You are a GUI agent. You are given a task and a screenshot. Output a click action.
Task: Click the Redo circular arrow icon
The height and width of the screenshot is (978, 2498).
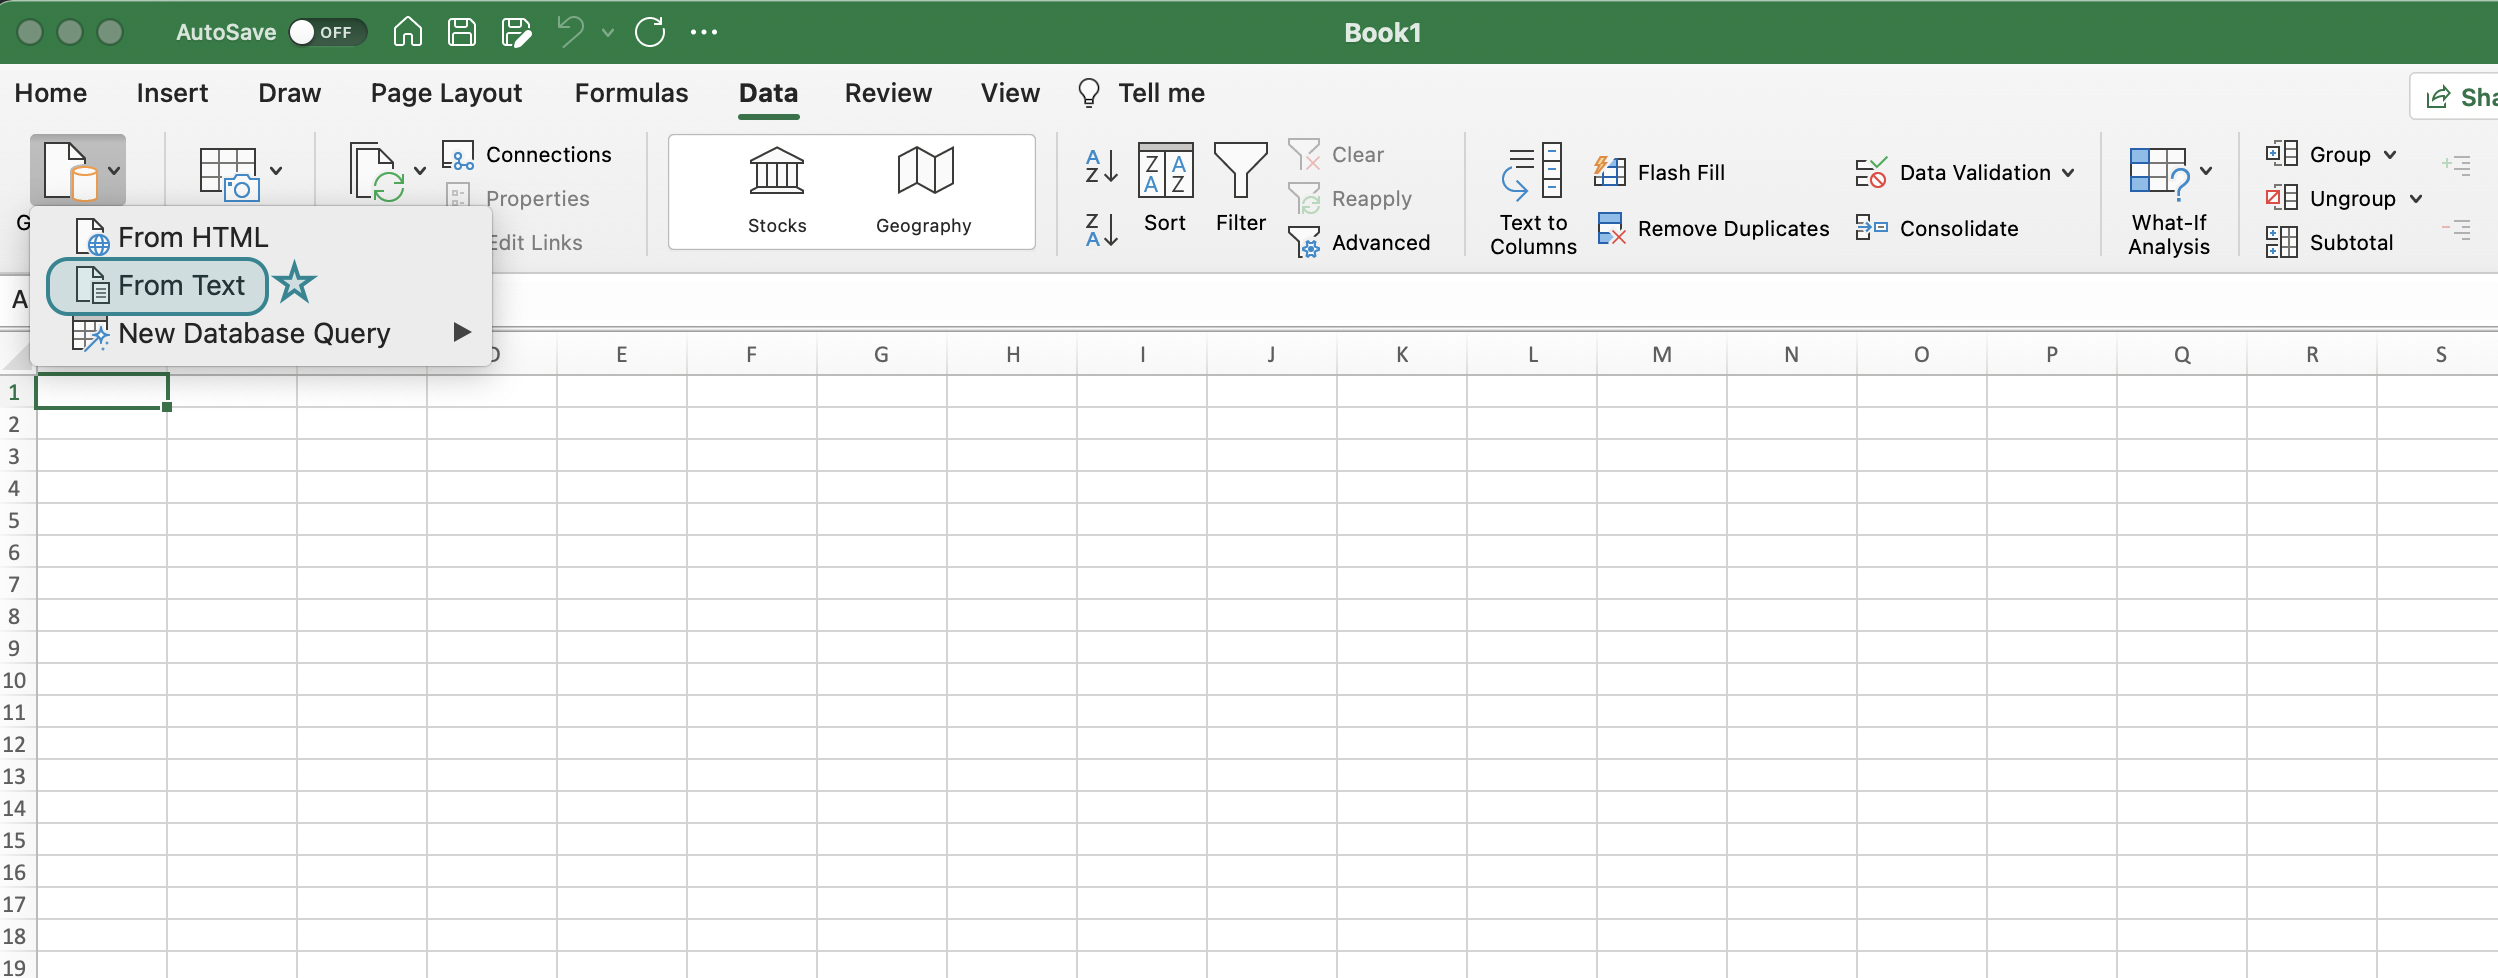click(650, 32)
